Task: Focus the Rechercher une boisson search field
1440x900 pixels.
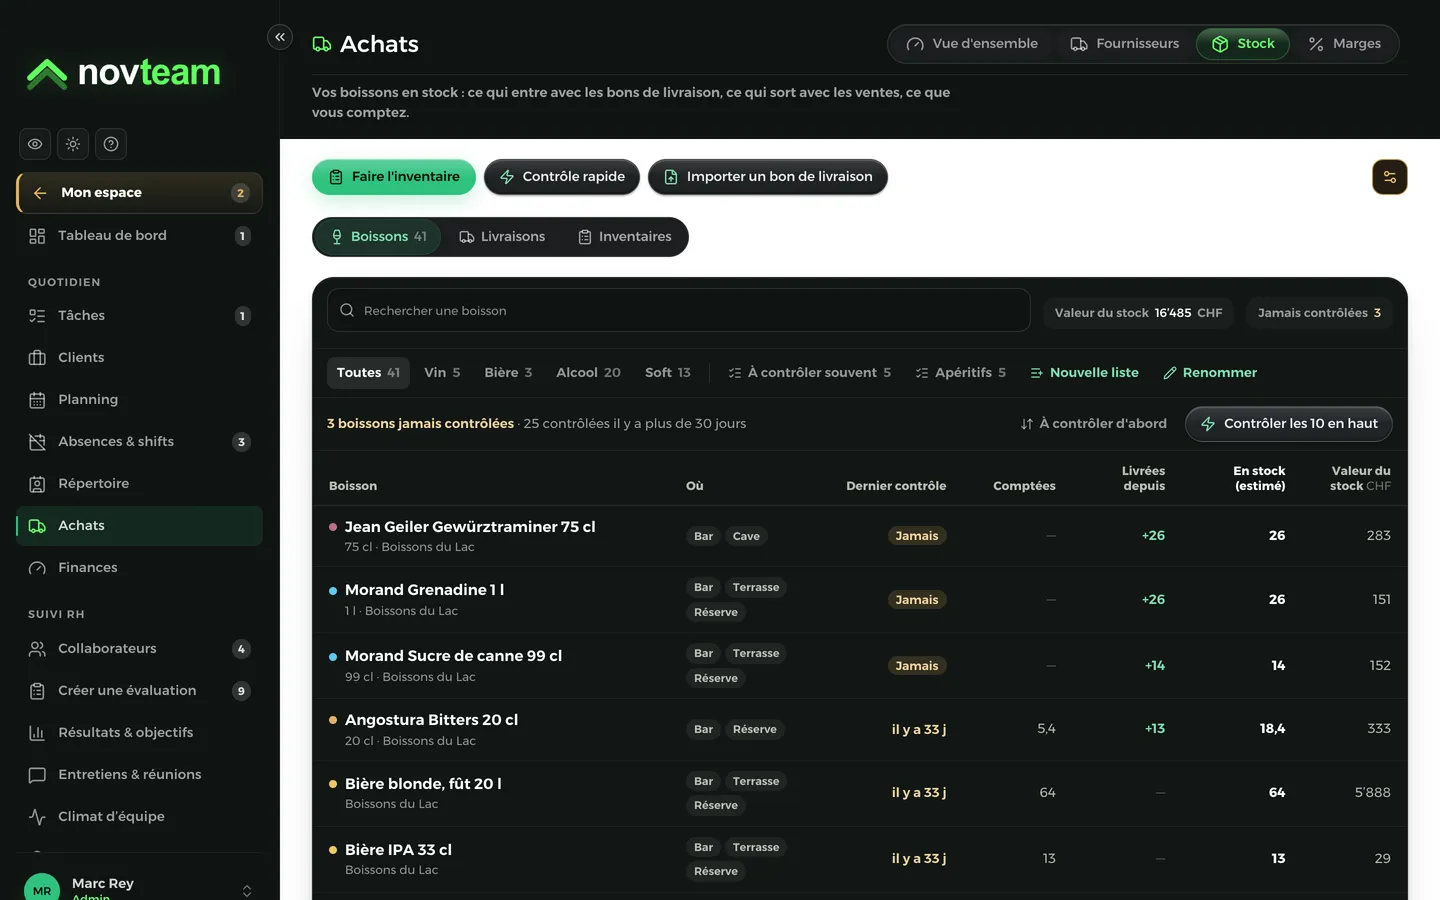Action: [679, 311]
